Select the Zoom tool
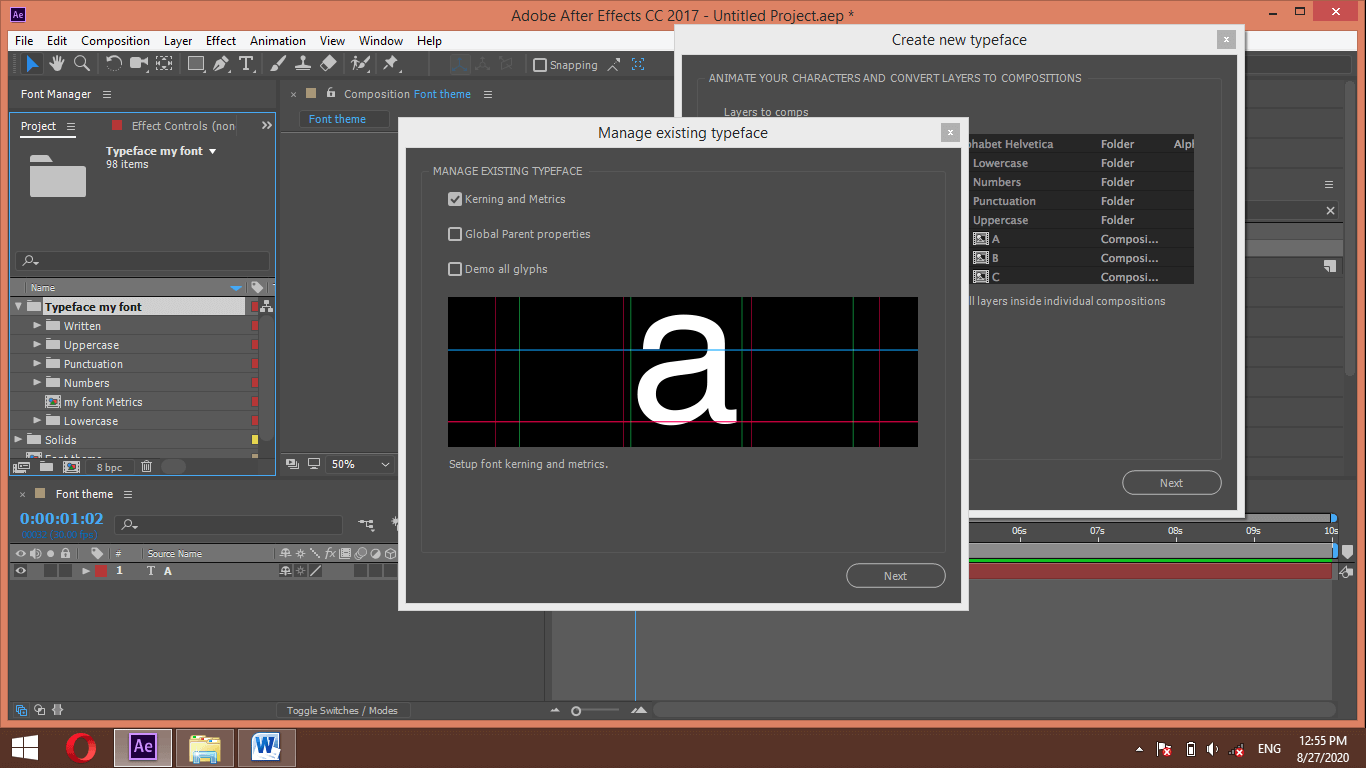The height and width of the screenshot is (768, 1366). pos(82,64)
